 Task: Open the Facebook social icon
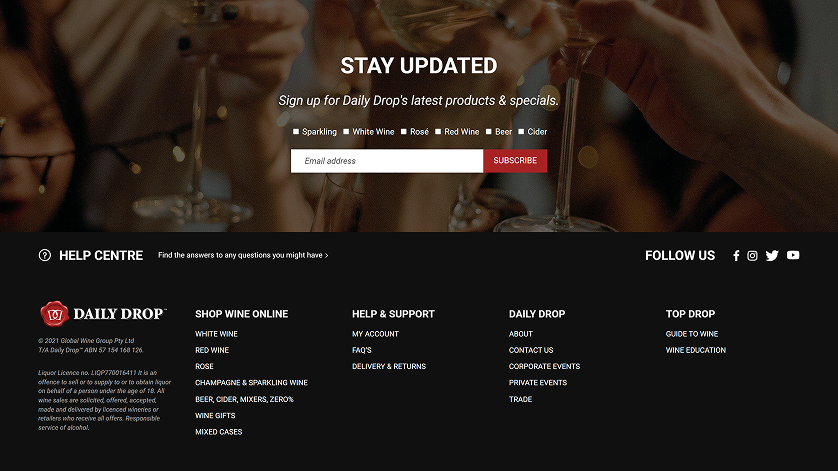[736, 256]
